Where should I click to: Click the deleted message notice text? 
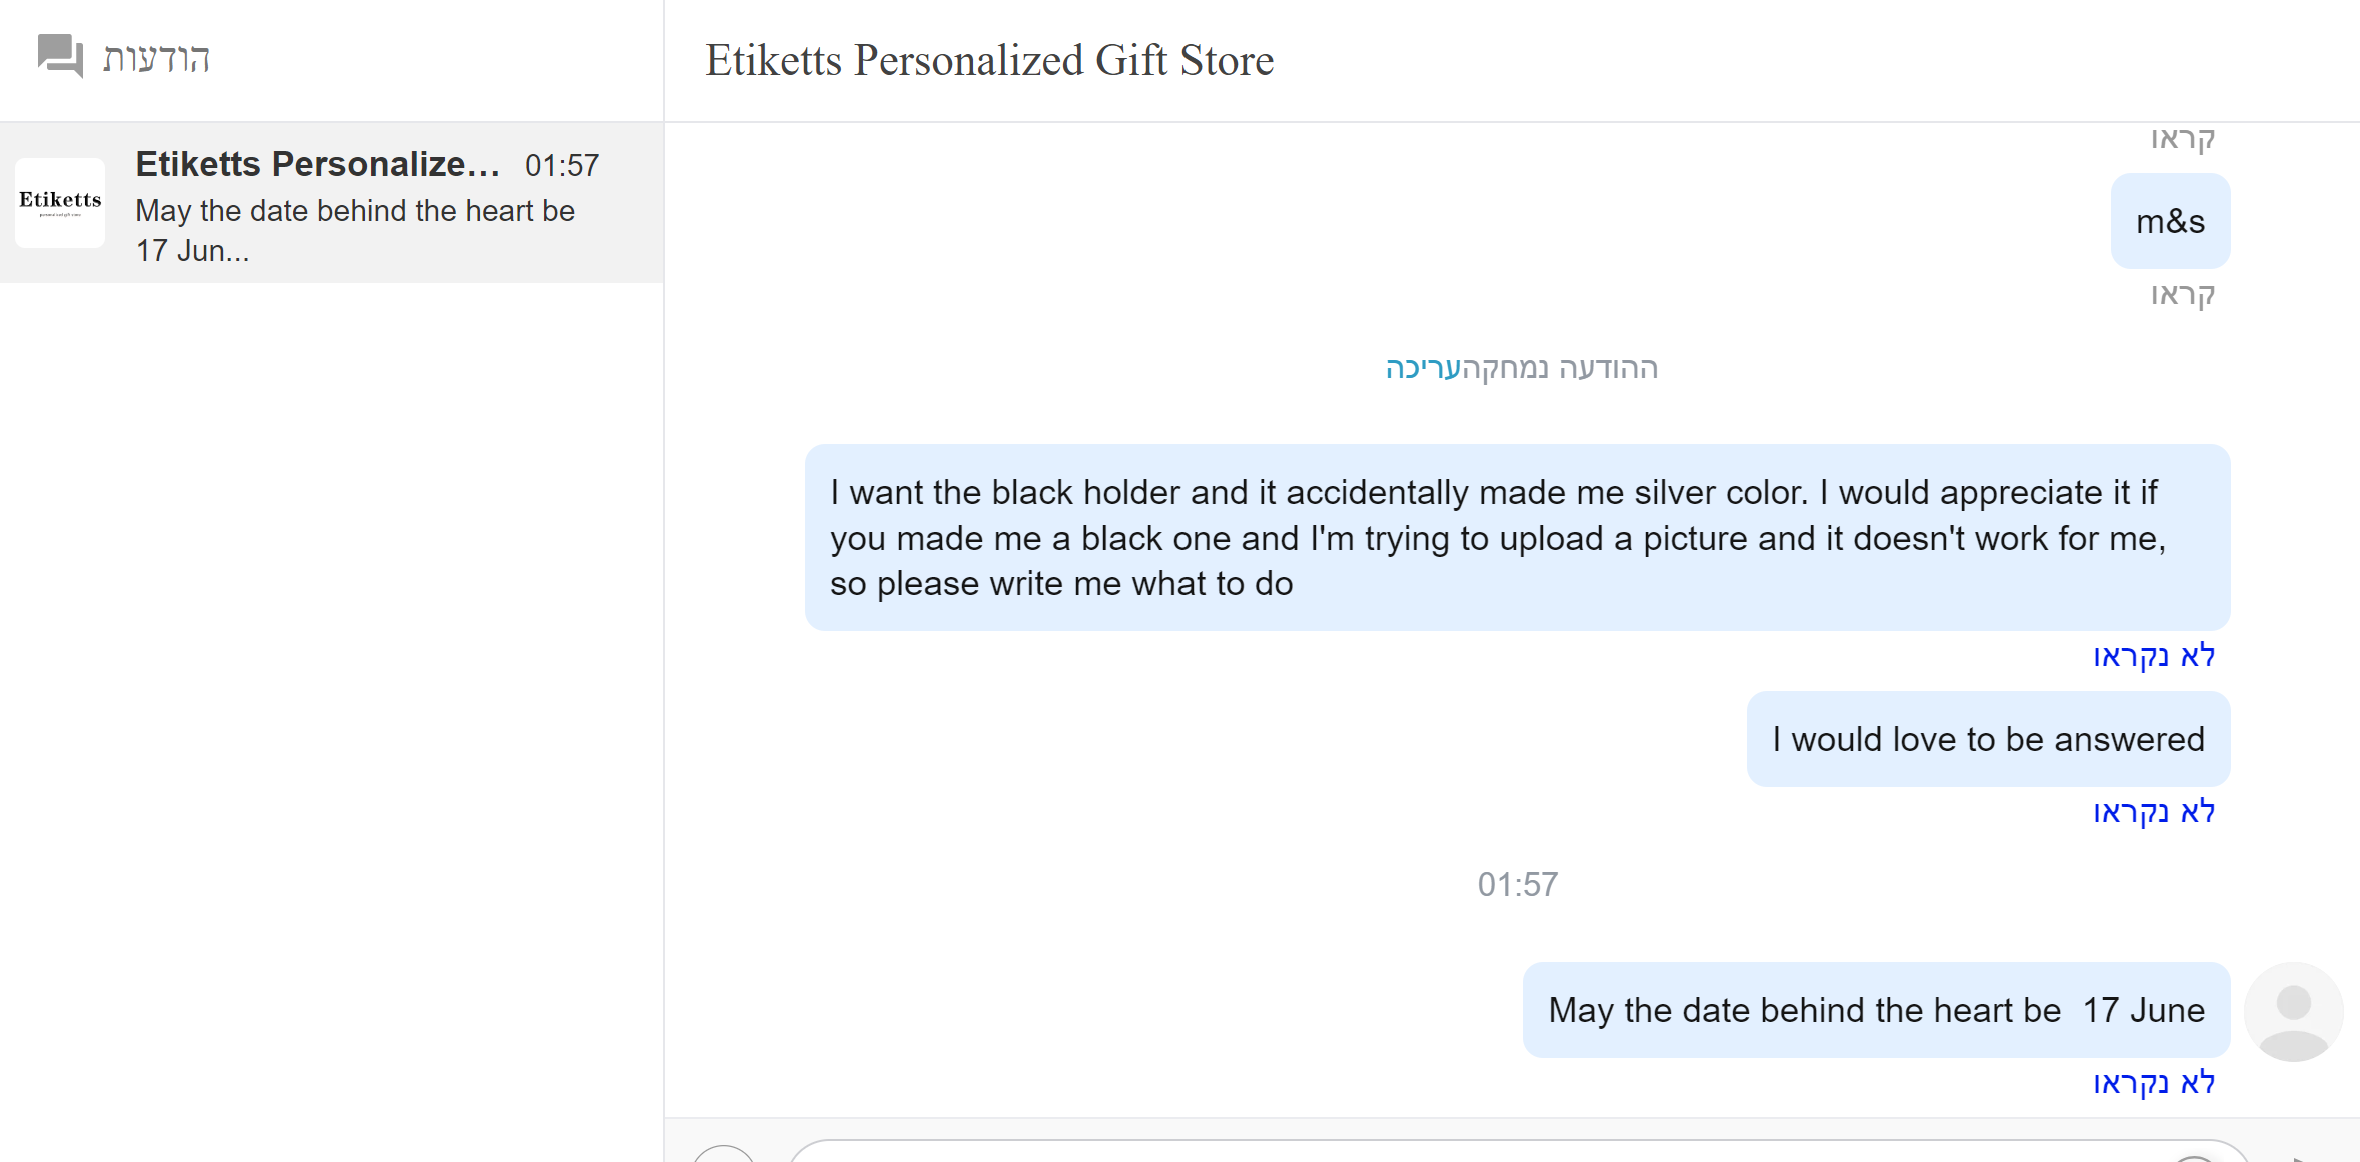pyautogui.click(x=1560, y=368)
